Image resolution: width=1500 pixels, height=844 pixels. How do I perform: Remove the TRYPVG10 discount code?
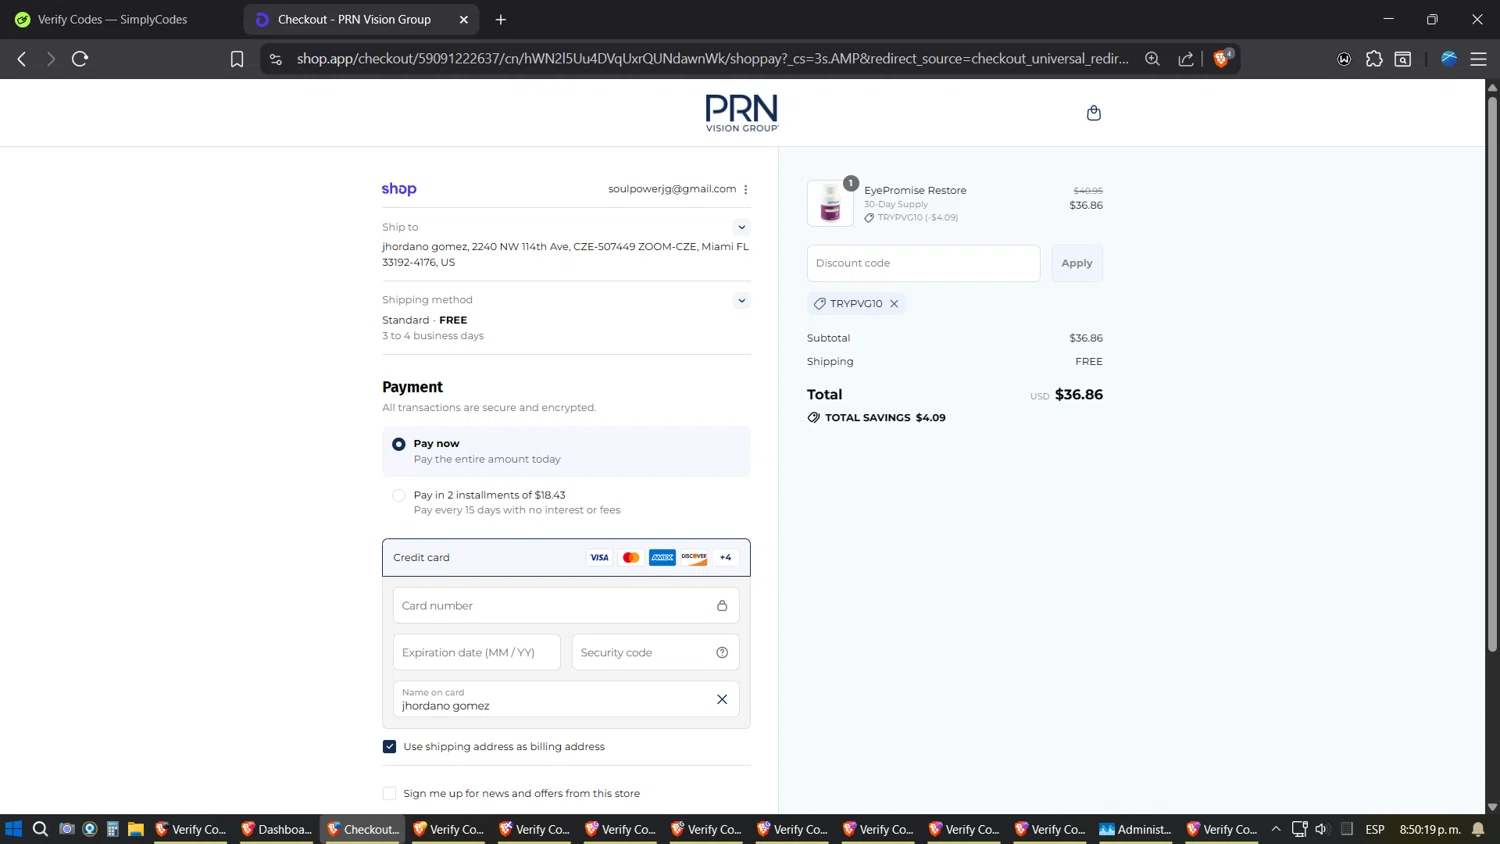894,304
